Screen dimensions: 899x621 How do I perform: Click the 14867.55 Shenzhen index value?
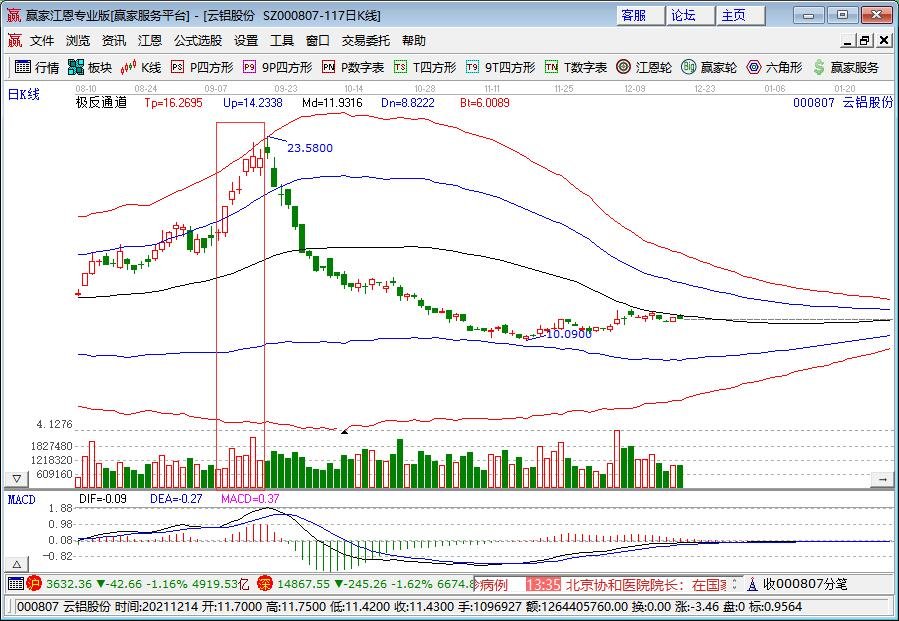point(303,584)
